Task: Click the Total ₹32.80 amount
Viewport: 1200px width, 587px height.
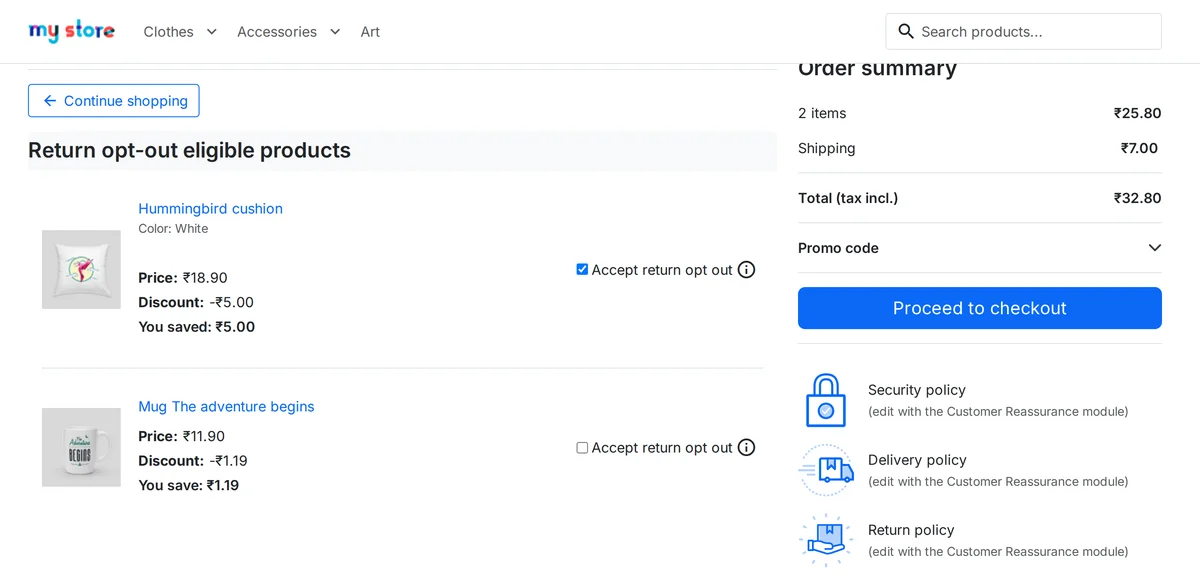Action: [x=1138, y=198]
